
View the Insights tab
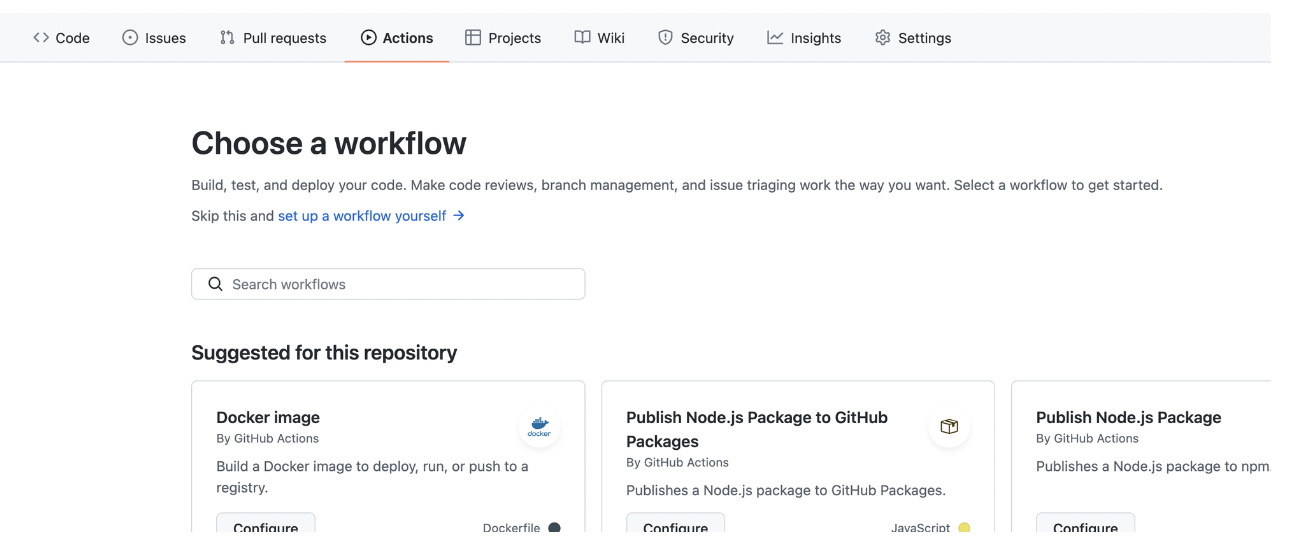pyautogui.click(x=804, y=38)
